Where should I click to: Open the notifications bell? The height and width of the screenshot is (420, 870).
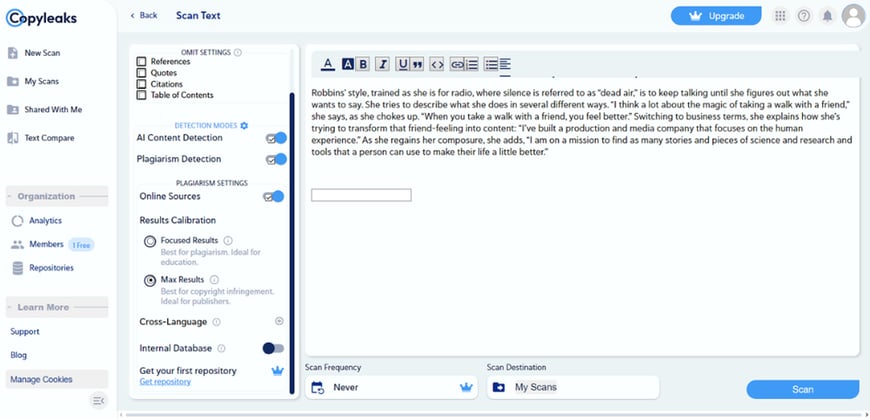pyautogui.click(x=828, y=16)
